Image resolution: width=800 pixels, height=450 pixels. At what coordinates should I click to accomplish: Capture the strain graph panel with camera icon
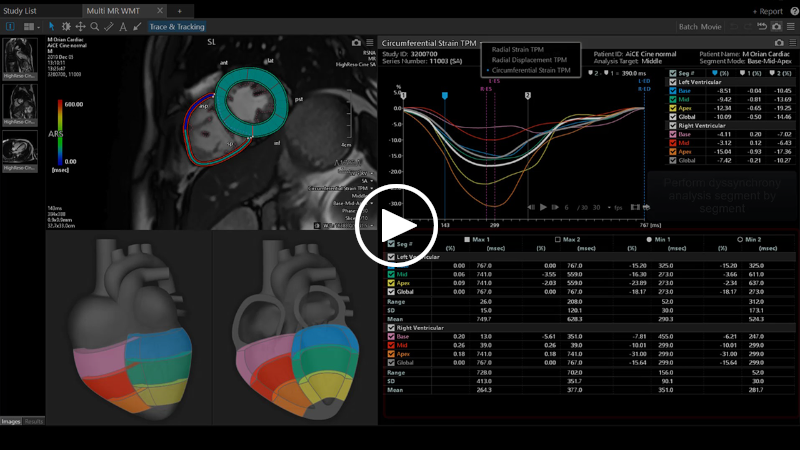point(779,43)
